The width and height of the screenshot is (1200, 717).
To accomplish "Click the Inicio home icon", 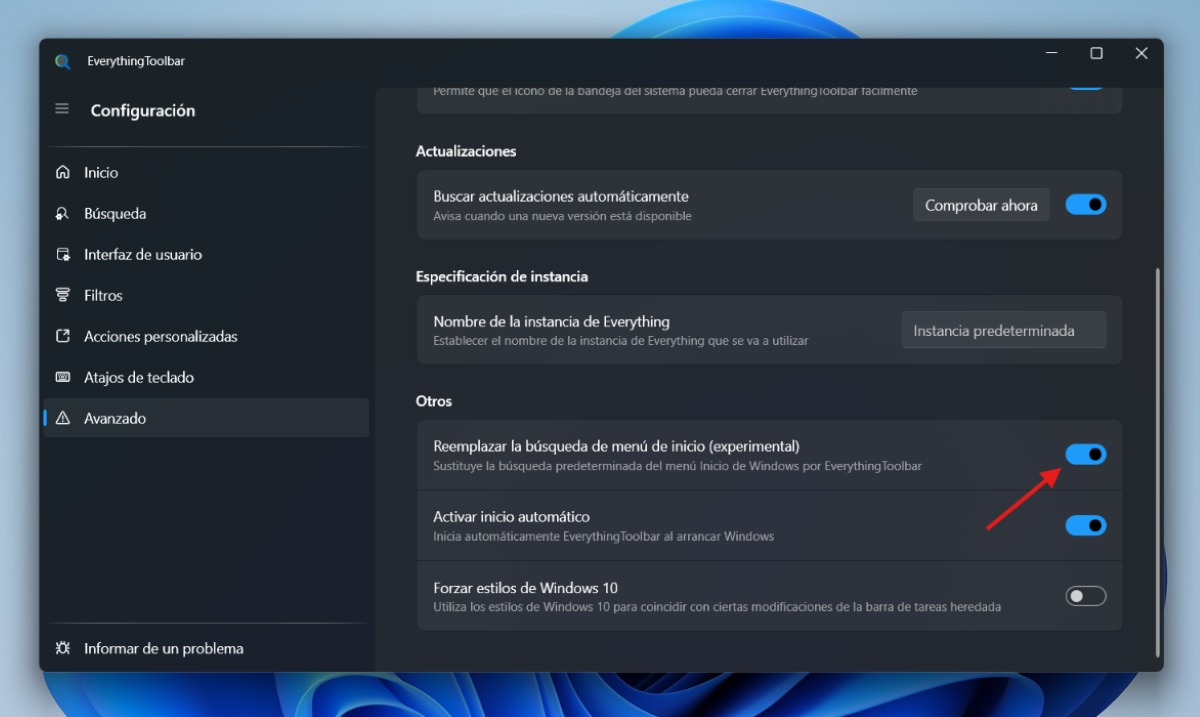I will (x=63, y=173).
